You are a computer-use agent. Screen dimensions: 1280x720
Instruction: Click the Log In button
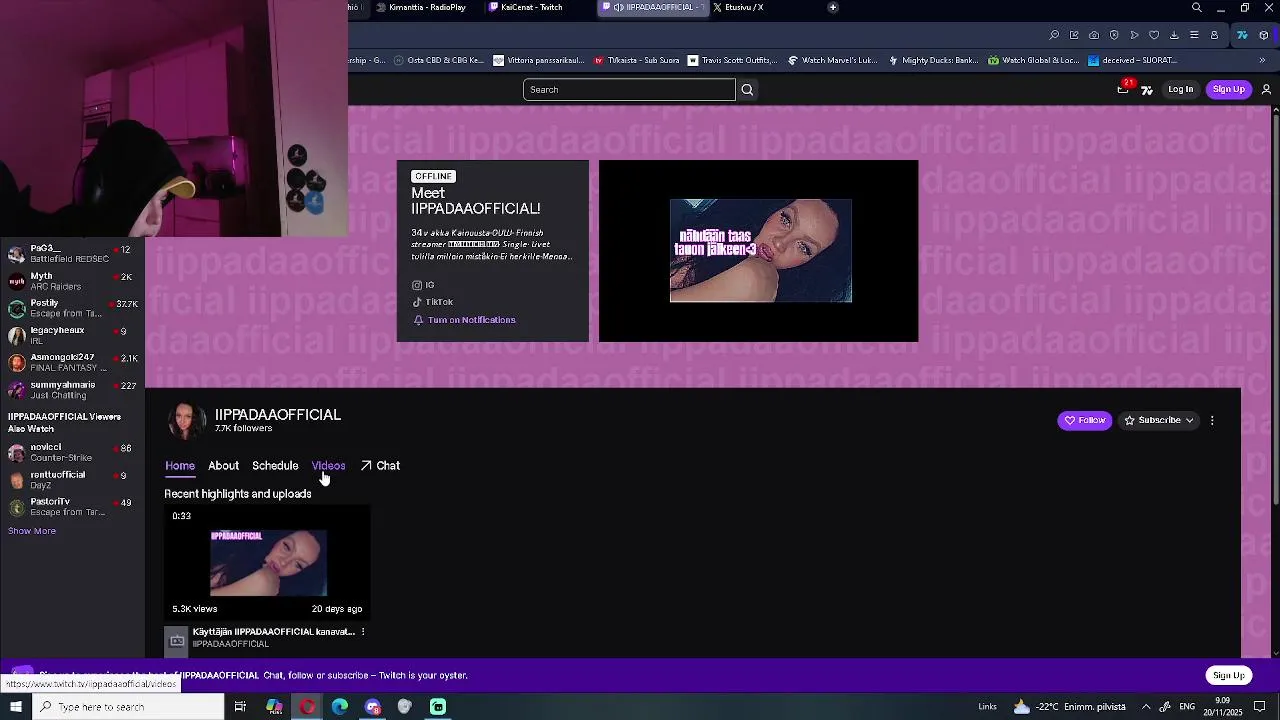(1181, 90)
